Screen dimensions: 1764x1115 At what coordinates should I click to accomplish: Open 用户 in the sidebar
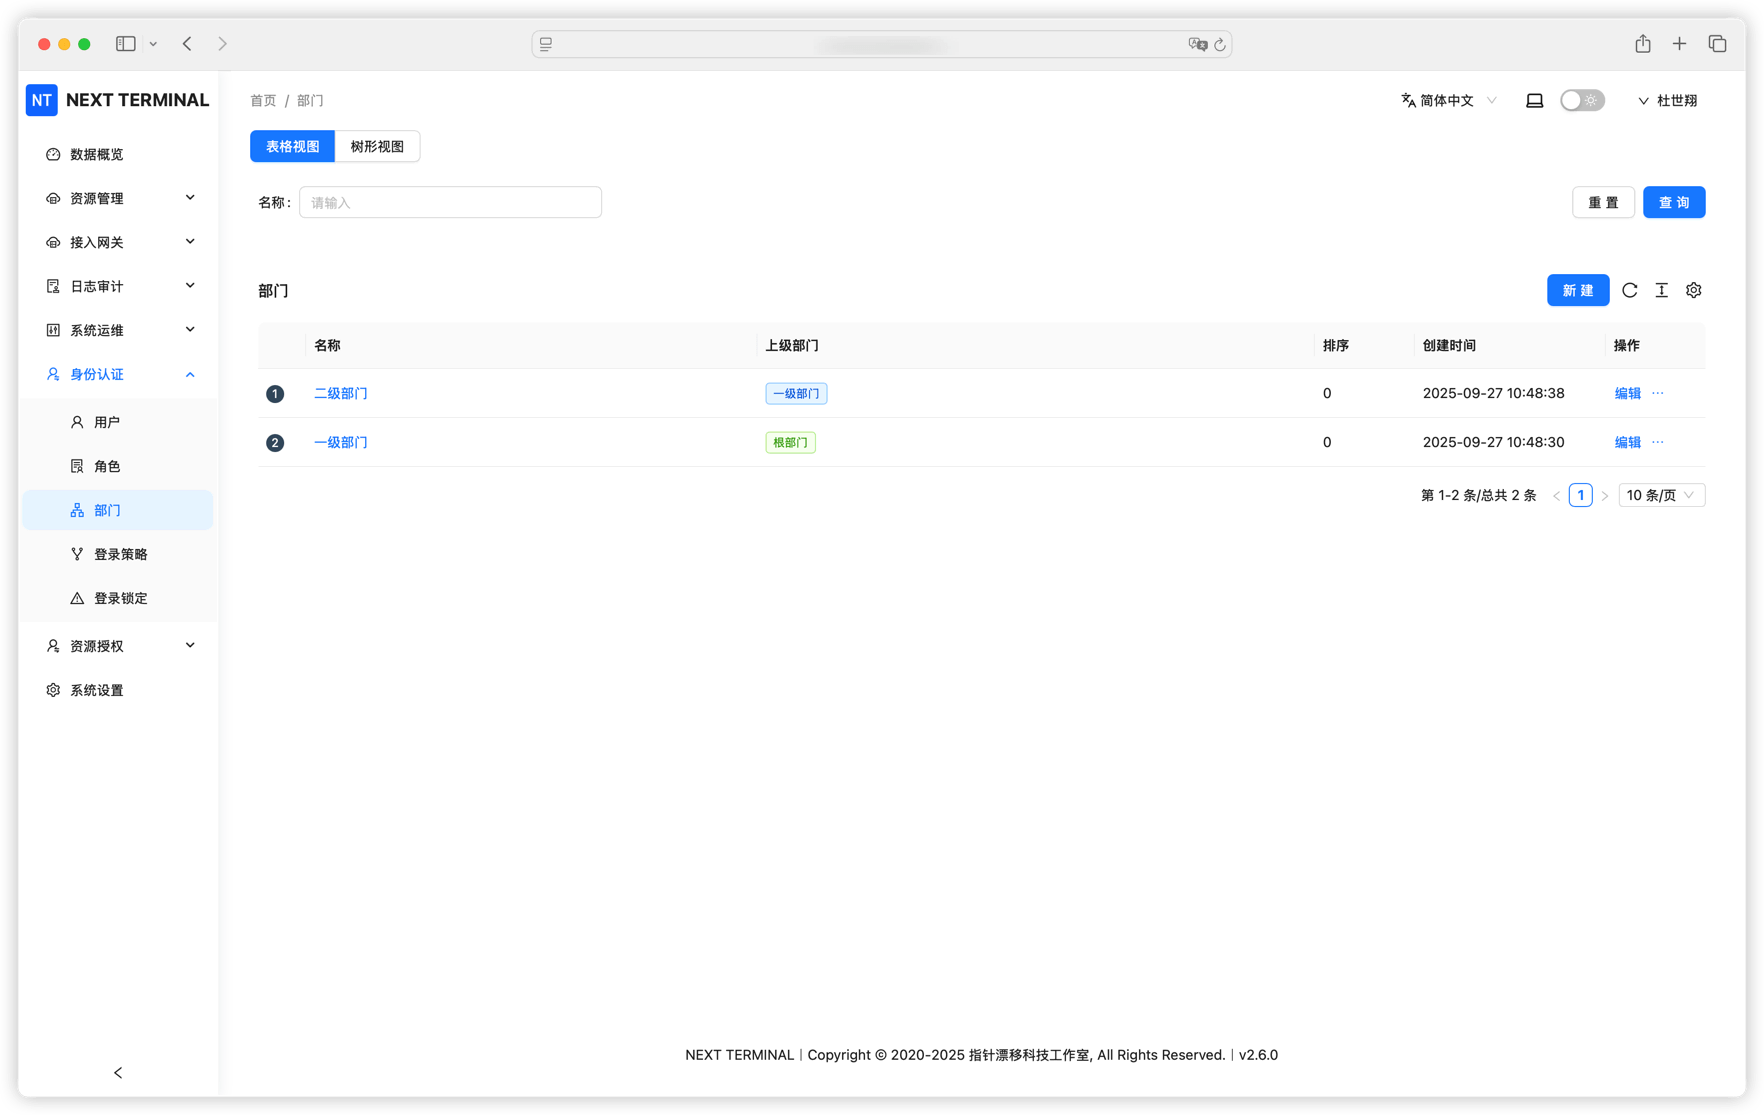[x=107, y=422]
